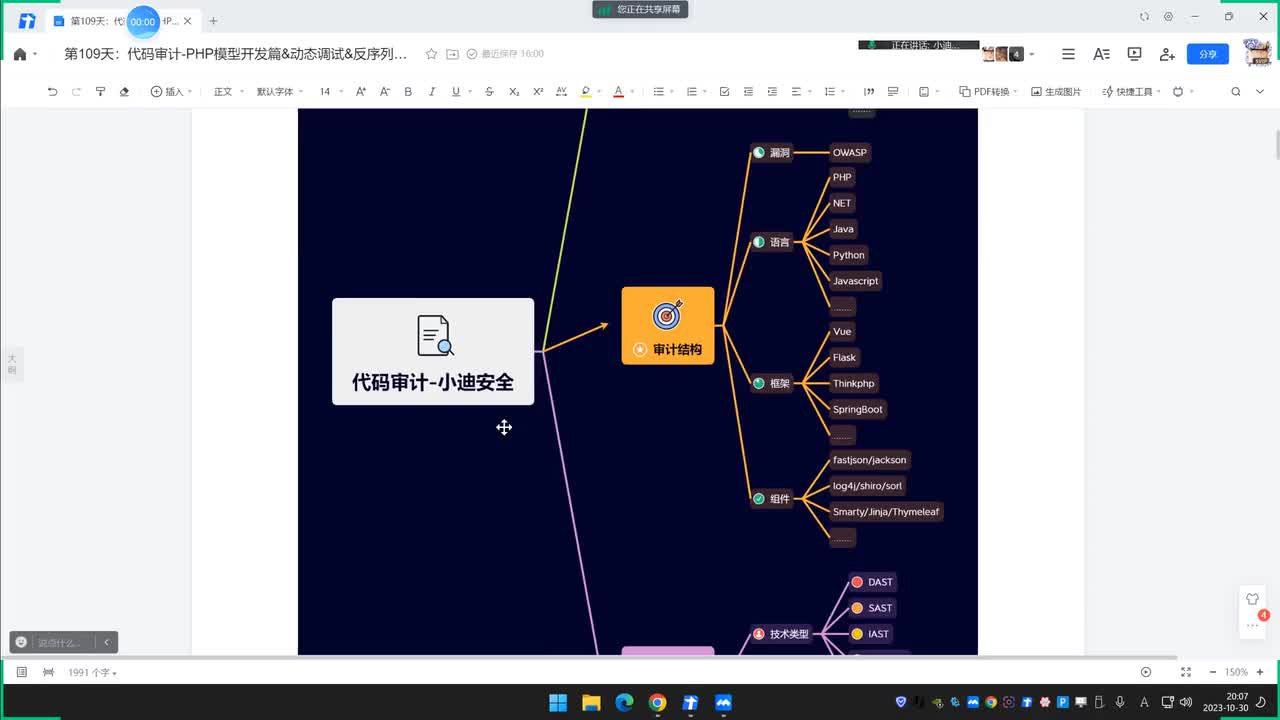Zoom out with the minus button

1213,672
